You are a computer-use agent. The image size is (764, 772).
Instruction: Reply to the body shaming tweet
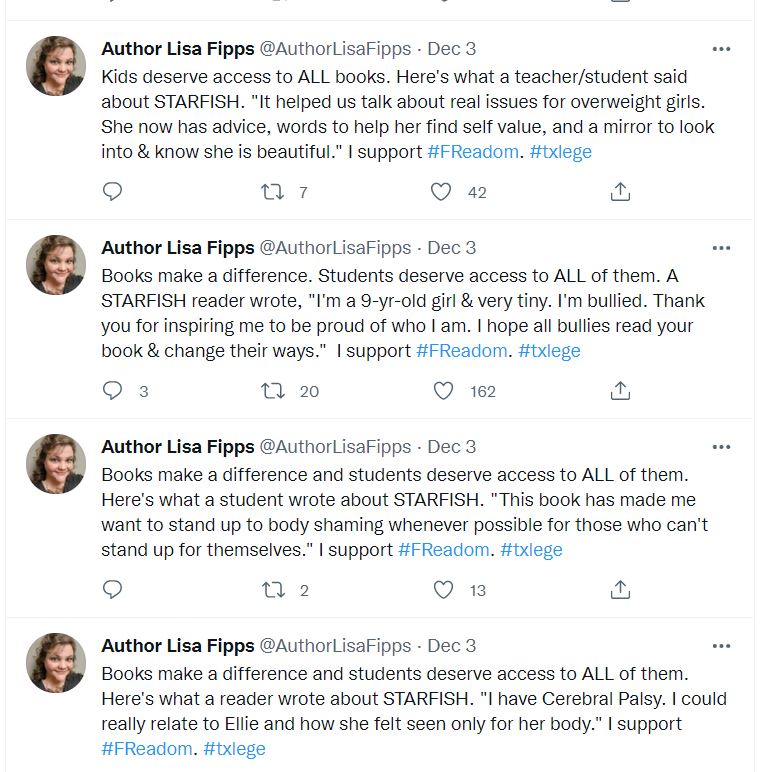tap(113, 589)
